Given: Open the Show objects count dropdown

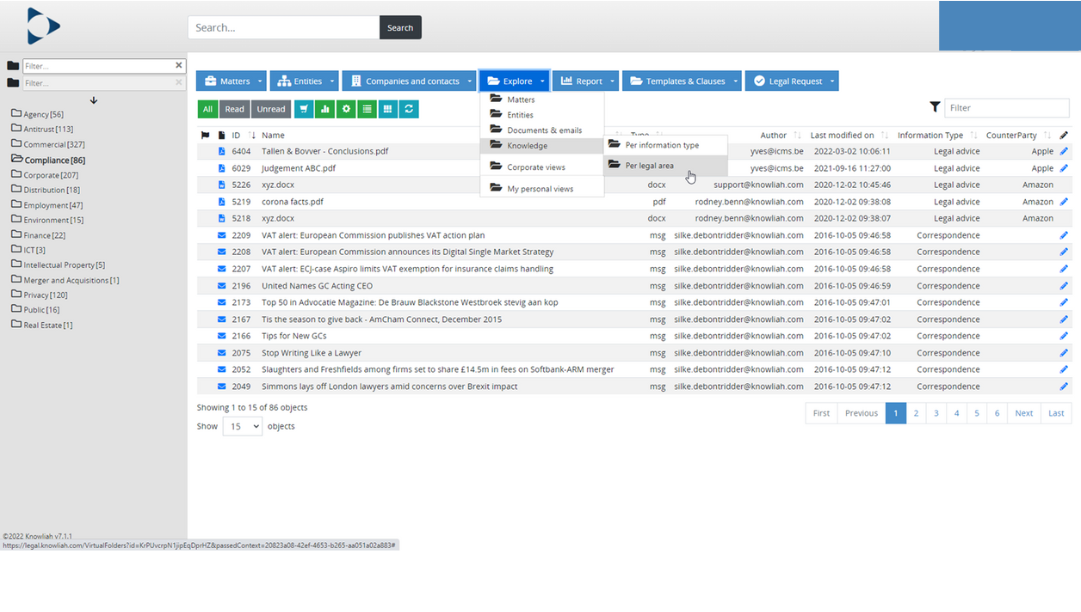Looking at the screenshot, I should tap(243, 426).
